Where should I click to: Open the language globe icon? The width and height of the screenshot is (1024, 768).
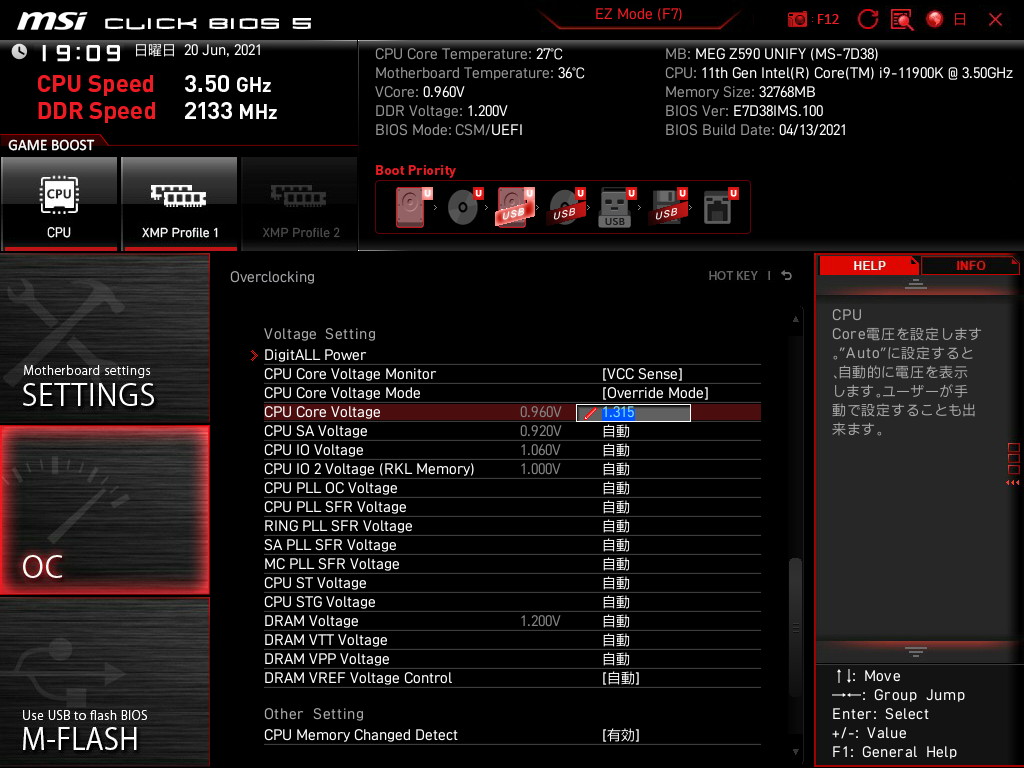(935, 20)
